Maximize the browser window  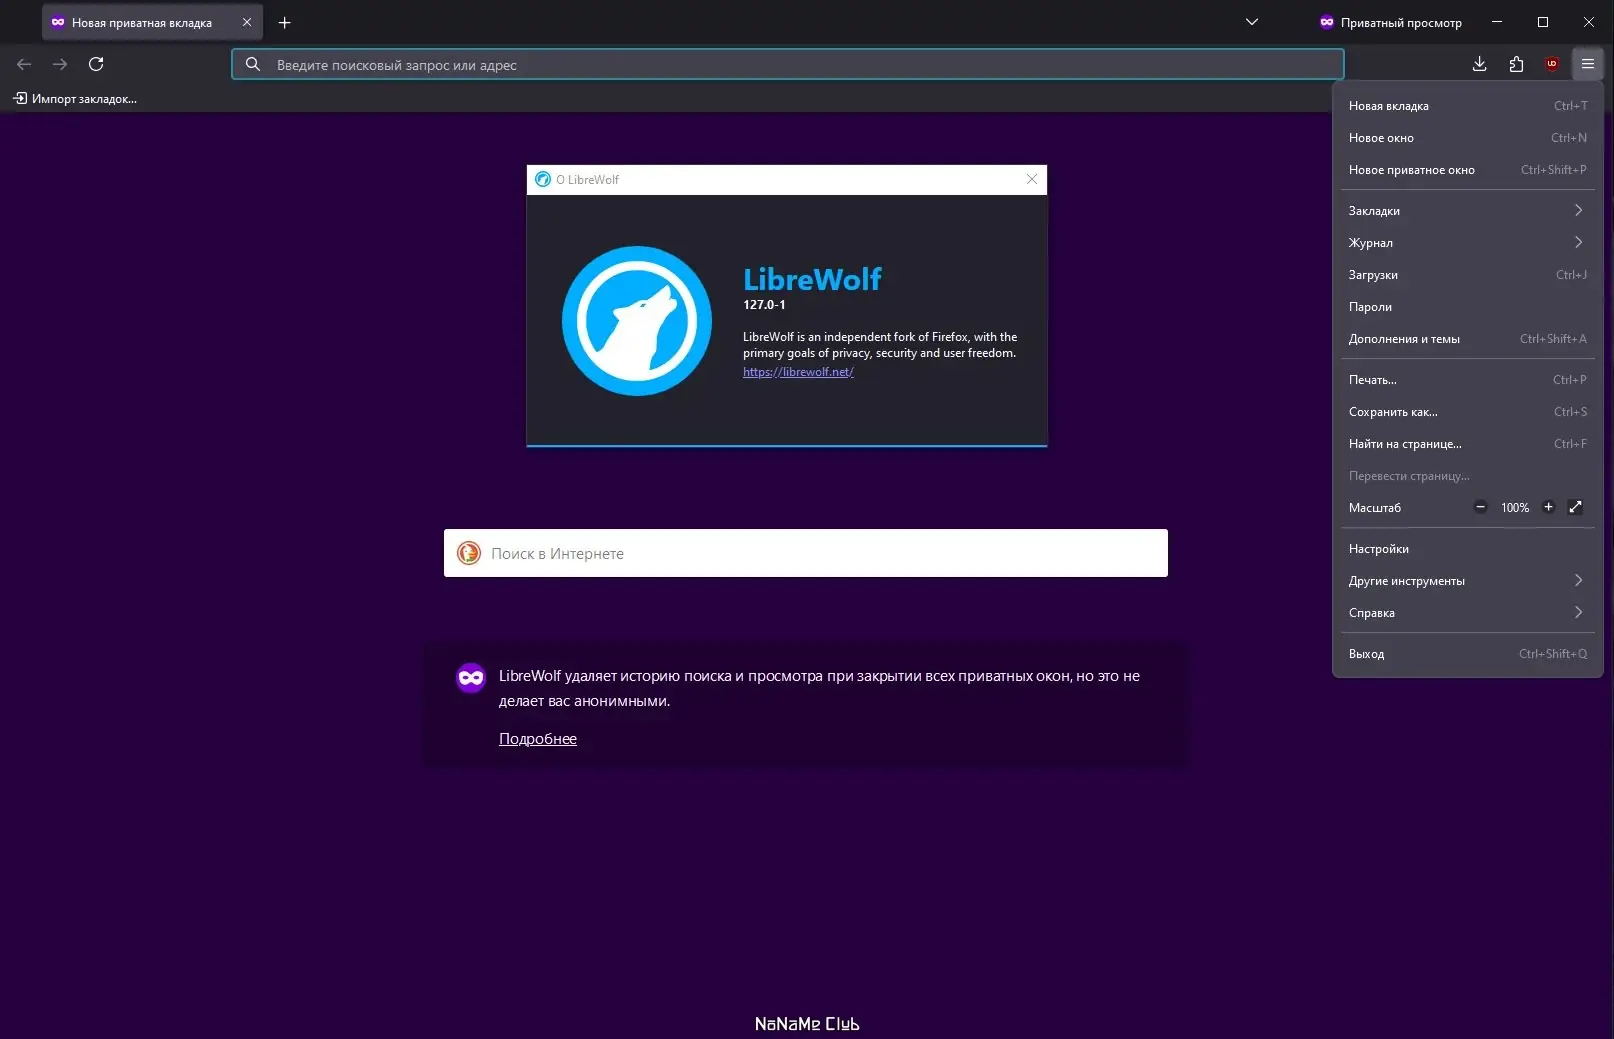tap(1543, 22)
